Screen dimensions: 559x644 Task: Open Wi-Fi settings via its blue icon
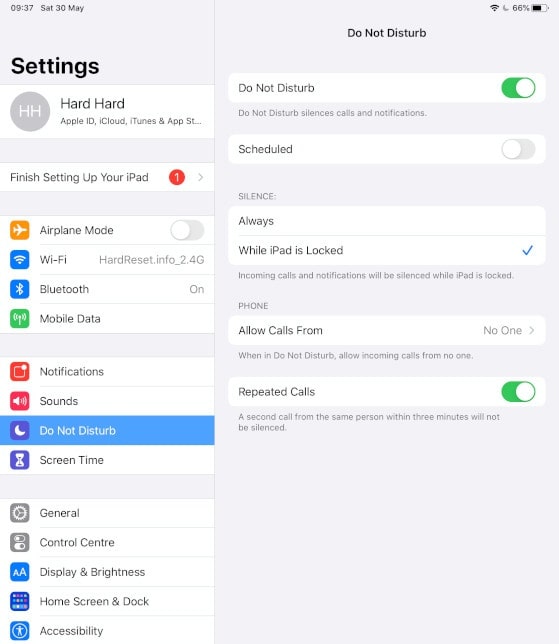coord(20,260)
